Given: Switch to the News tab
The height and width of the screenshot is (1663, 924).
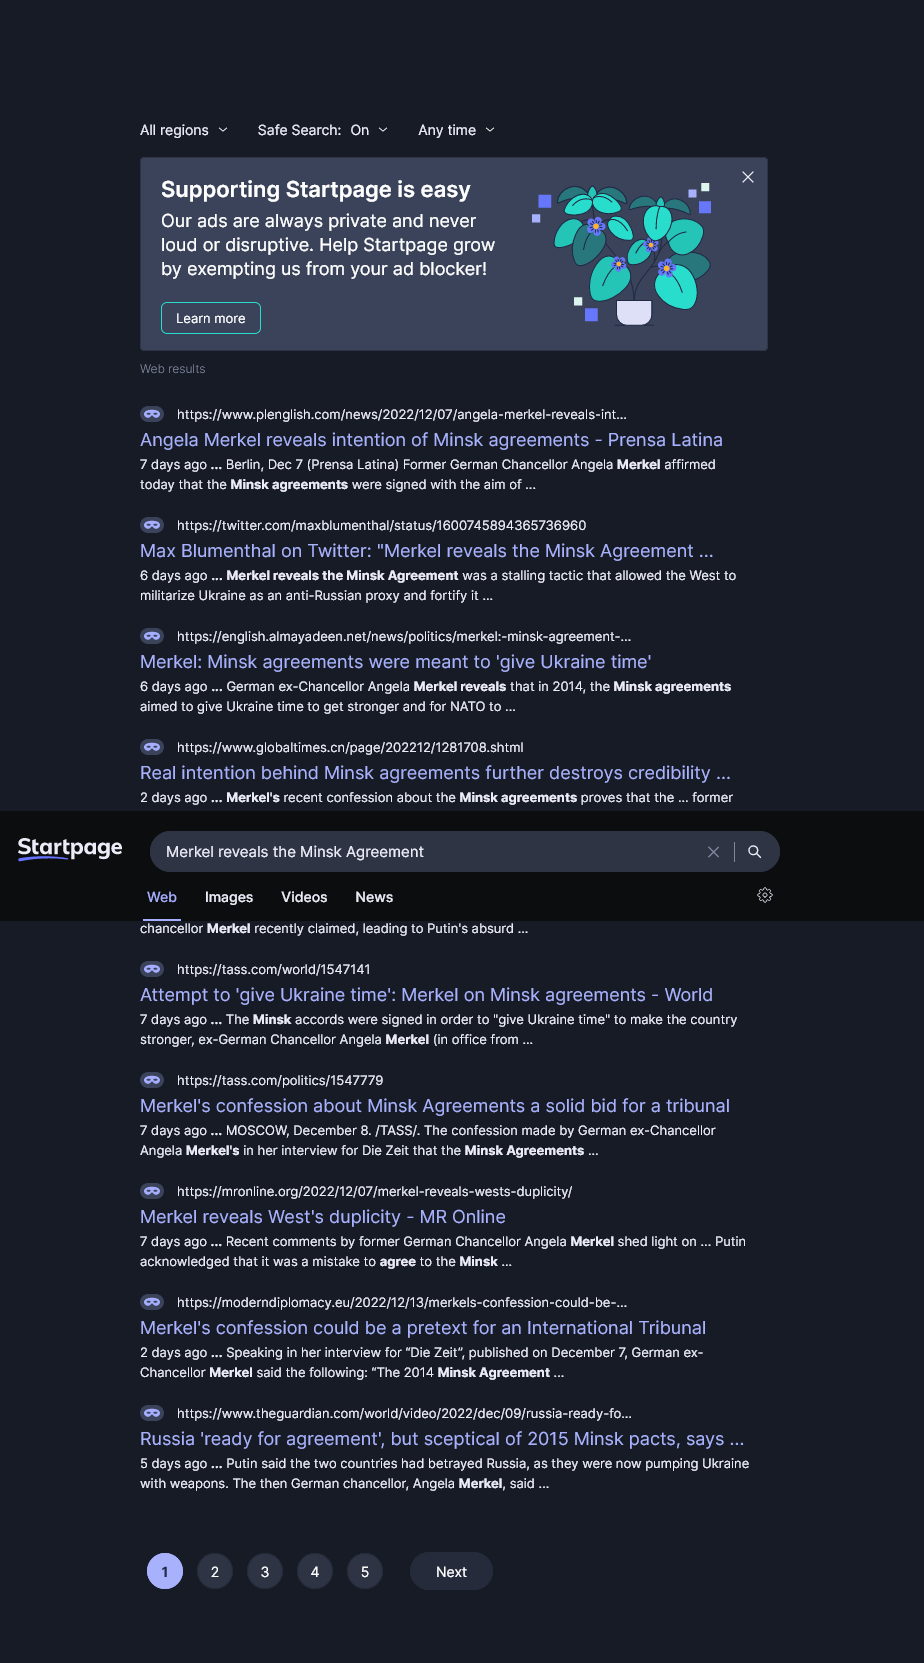Looking at the screenshot, I should [374, 897].
